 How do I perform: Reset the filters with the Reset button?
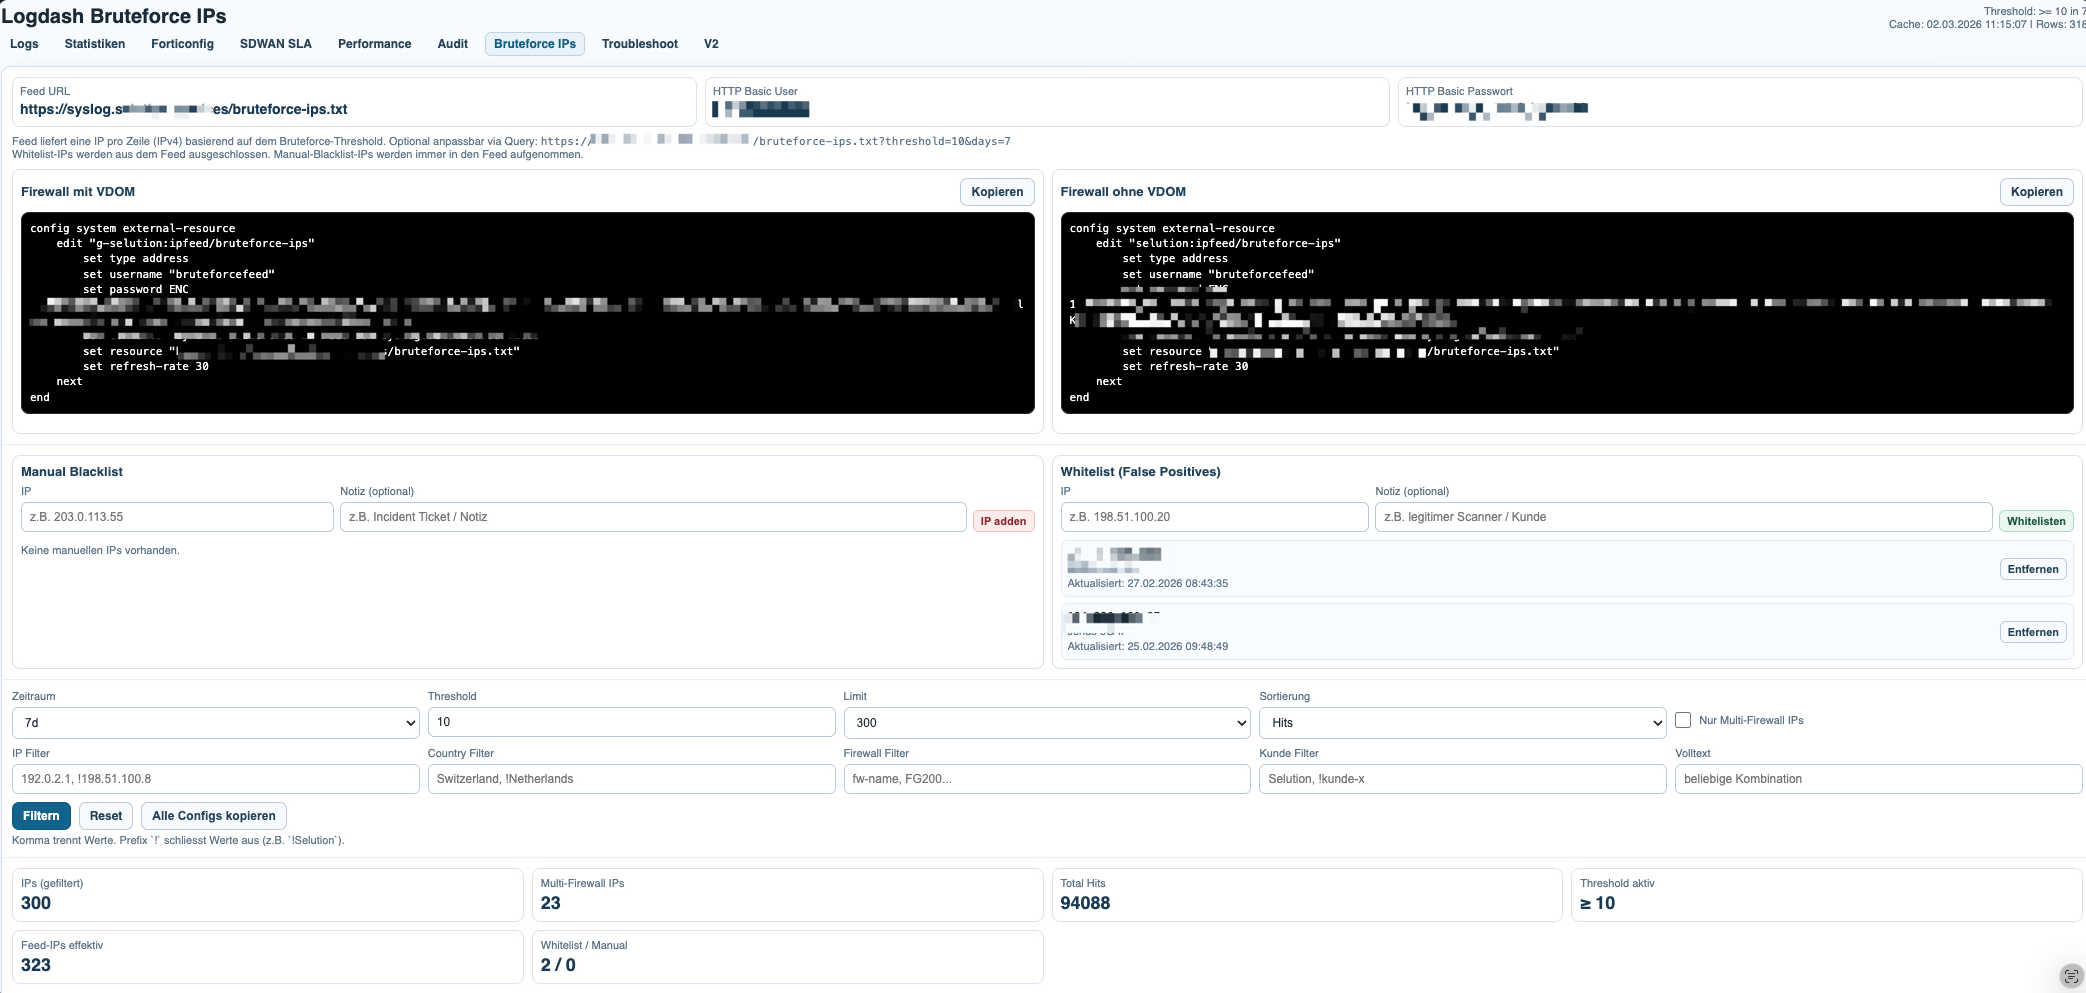[x=105, y=816]
